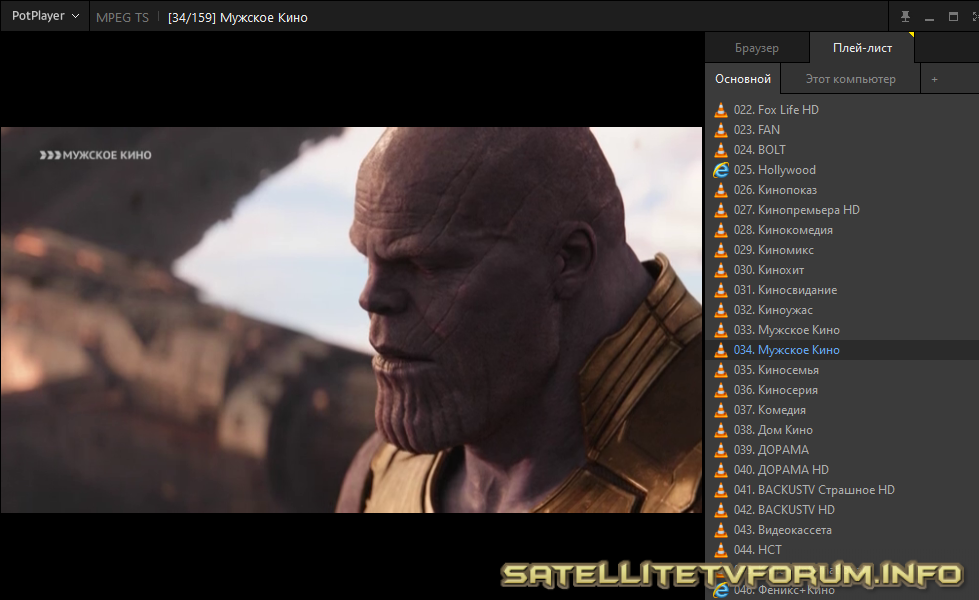Open the PotPlayer main menu dropdown
The width and height of the screenshot is (979, 600).
[45, 16]
